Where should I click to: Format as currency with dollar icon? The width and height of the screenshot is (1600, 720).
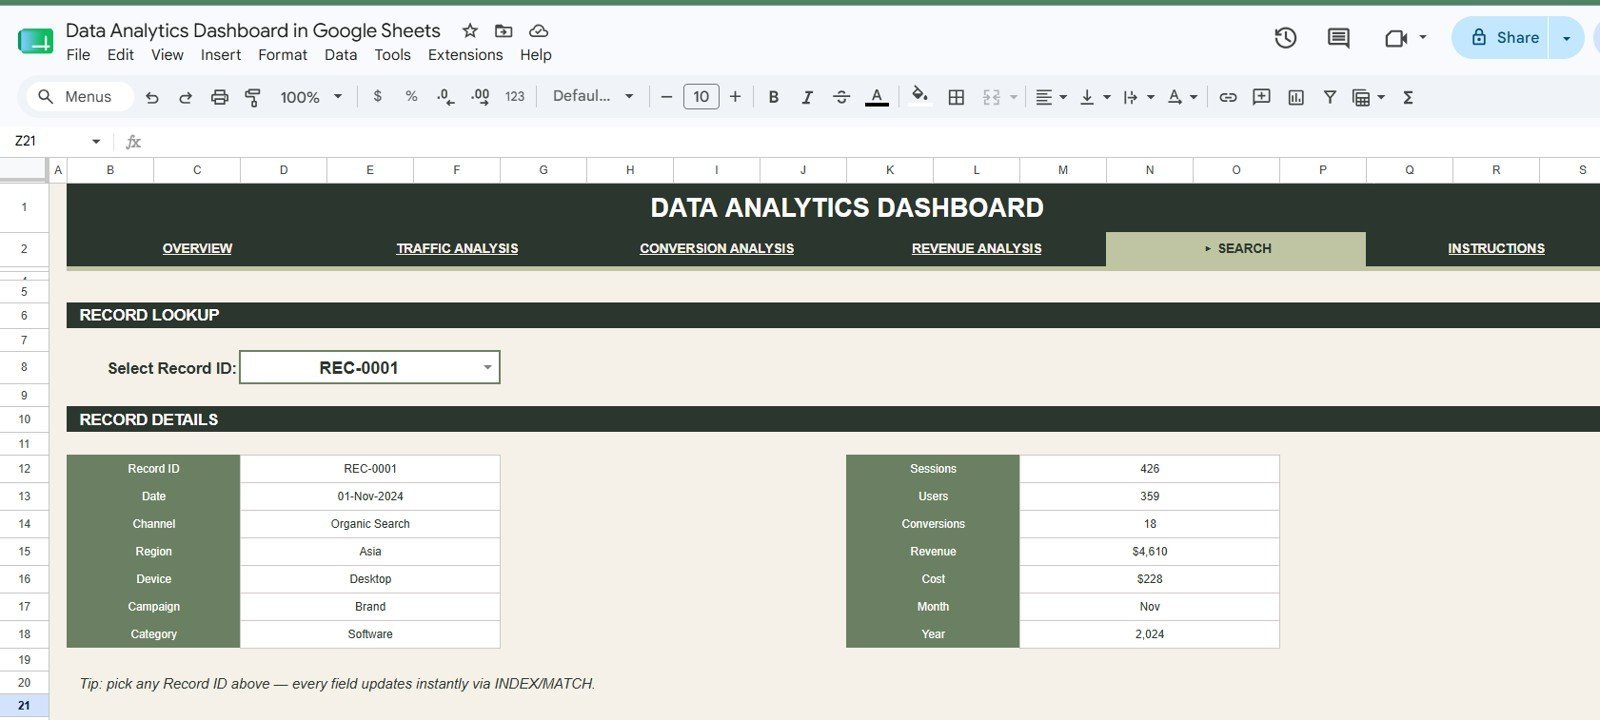coord(377,96)
